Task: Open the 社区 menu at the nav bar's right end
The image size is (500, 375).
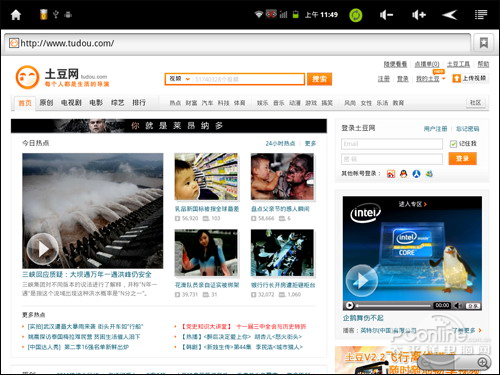Action: click(x=476, y=103)
